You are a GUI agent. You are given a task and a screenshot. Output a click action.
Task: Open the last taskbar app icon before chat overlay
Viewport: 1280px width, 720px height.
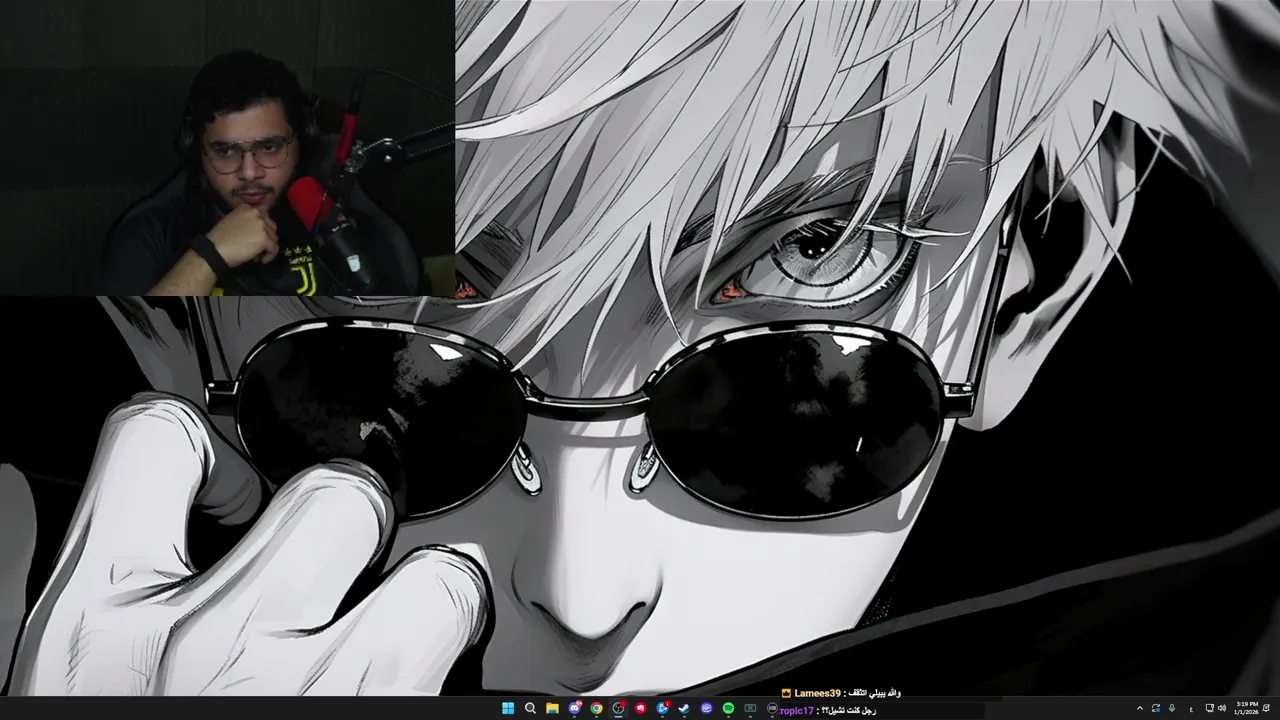(x=772, y=708)
